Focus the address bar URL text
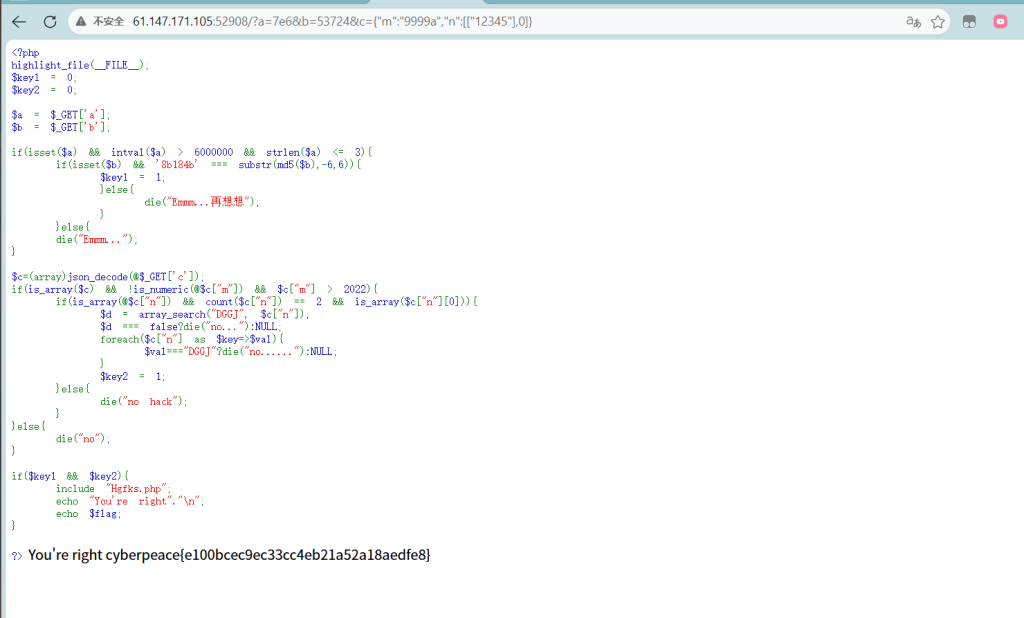 click(x=330, y=21)
